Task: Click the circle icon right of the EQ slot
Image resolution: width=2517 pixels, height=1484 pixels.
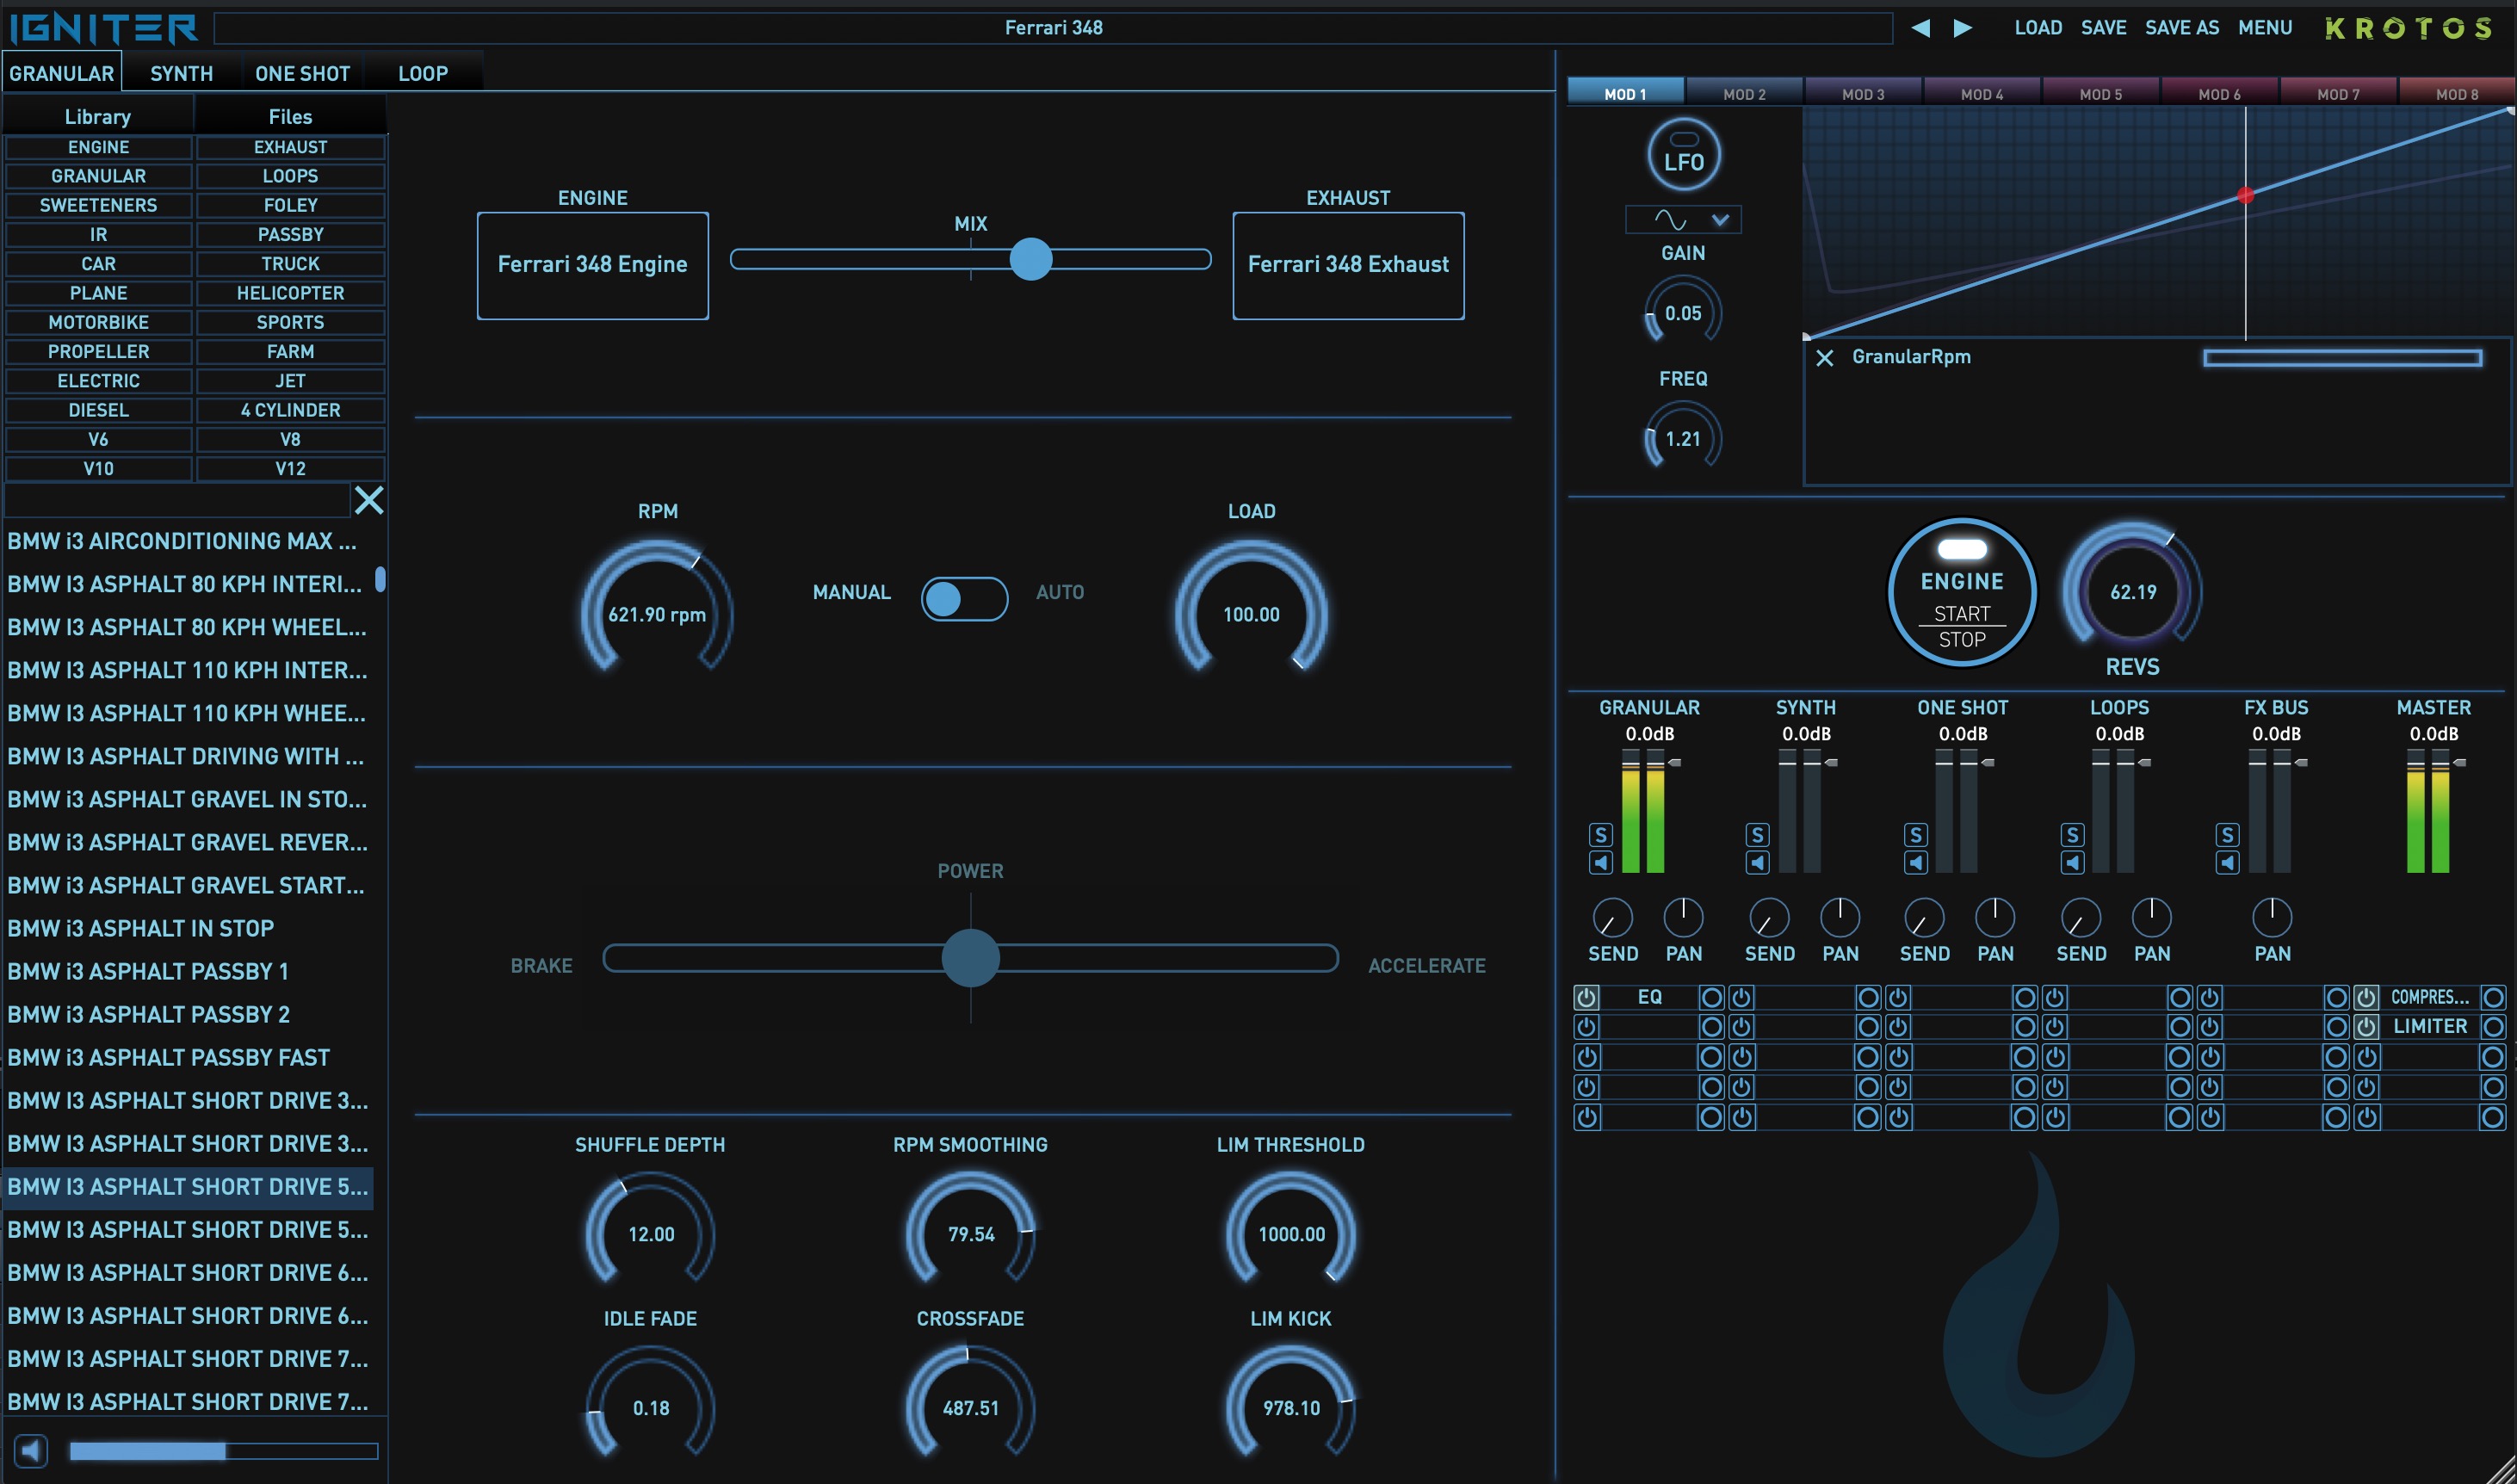Action: (1712, 997)
